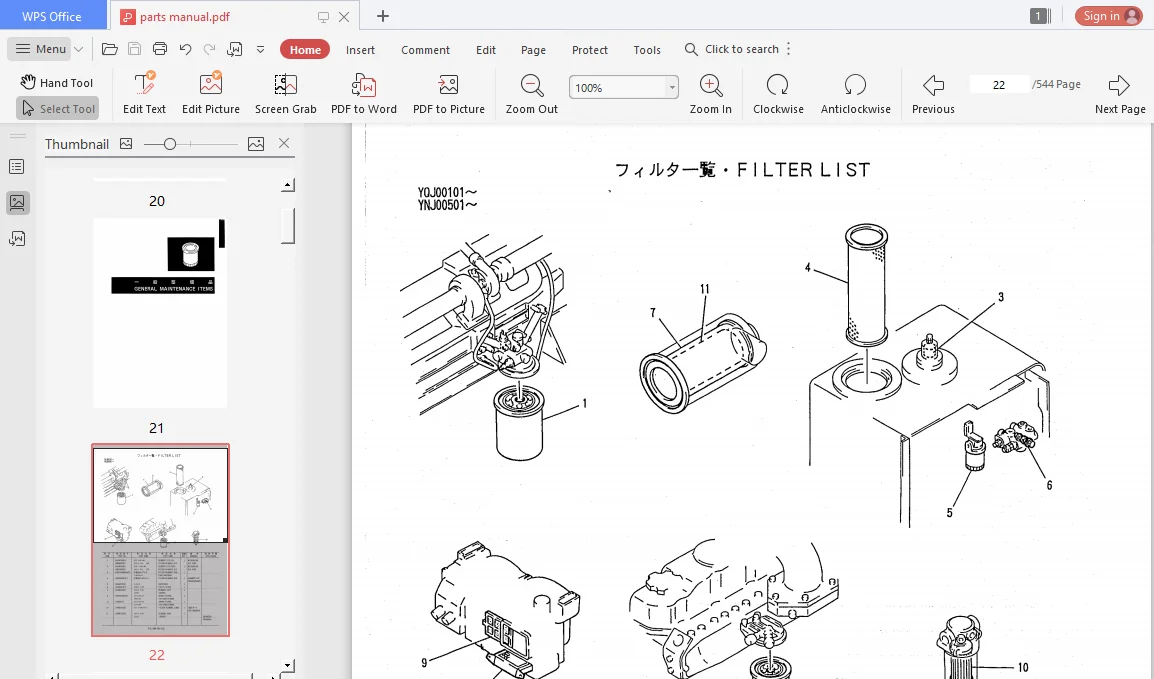This screenshot has width=1154, height=679.
Task: Switch to the Insert tab
Action: 360,50
